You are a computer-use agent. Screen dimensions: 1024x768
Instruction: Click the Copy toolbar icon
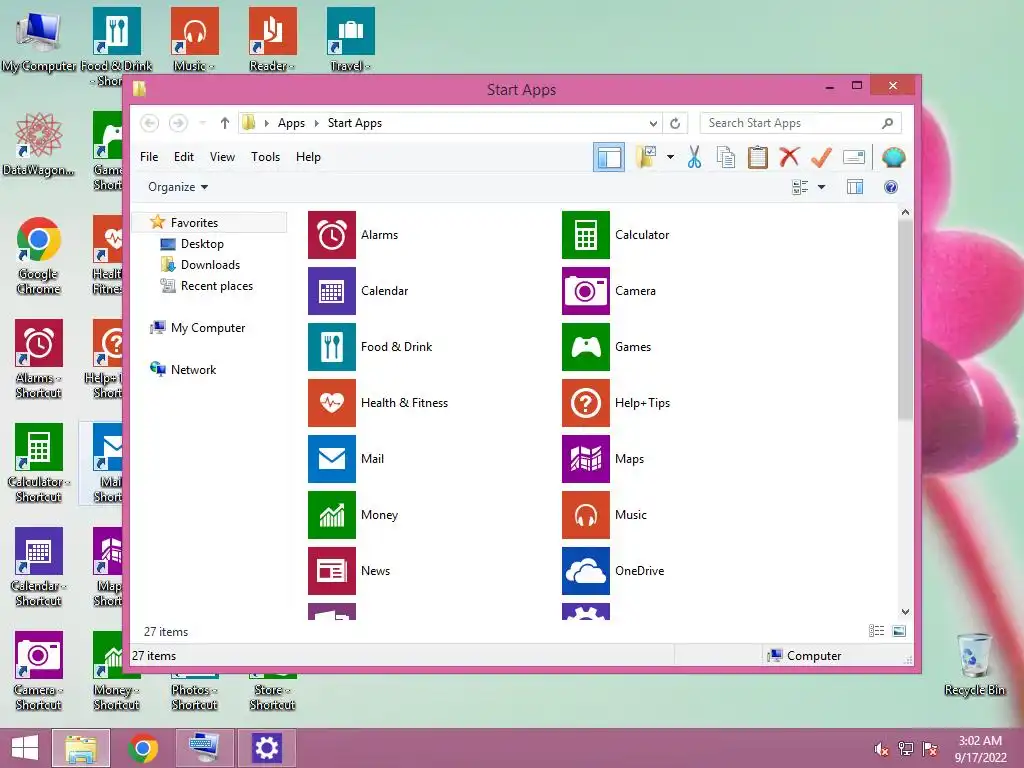[x=726, y=157]
